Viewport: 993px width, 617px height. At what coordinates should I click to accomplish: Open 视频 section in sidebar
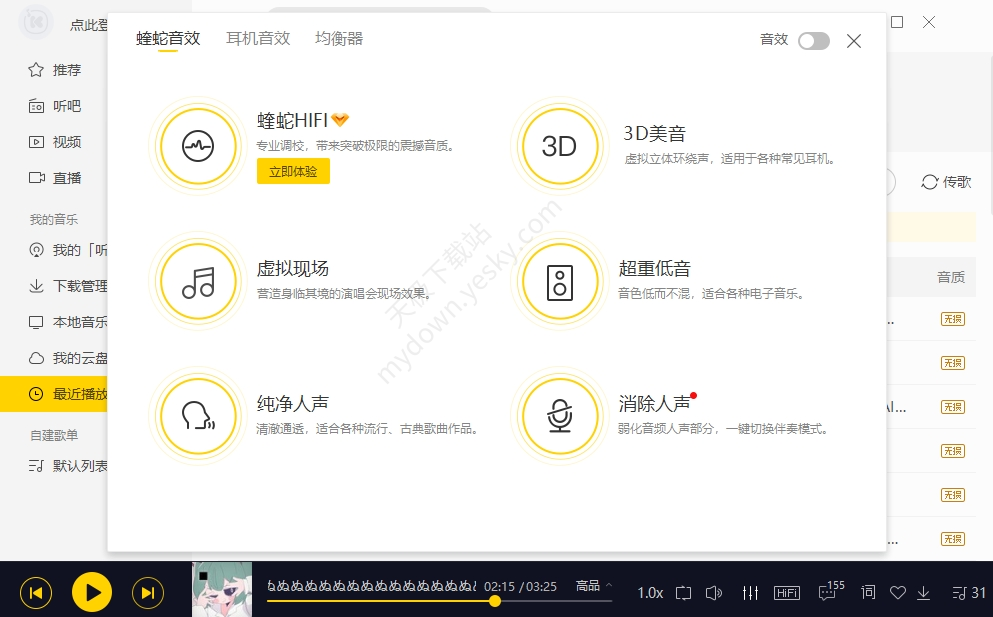(54, 142)
